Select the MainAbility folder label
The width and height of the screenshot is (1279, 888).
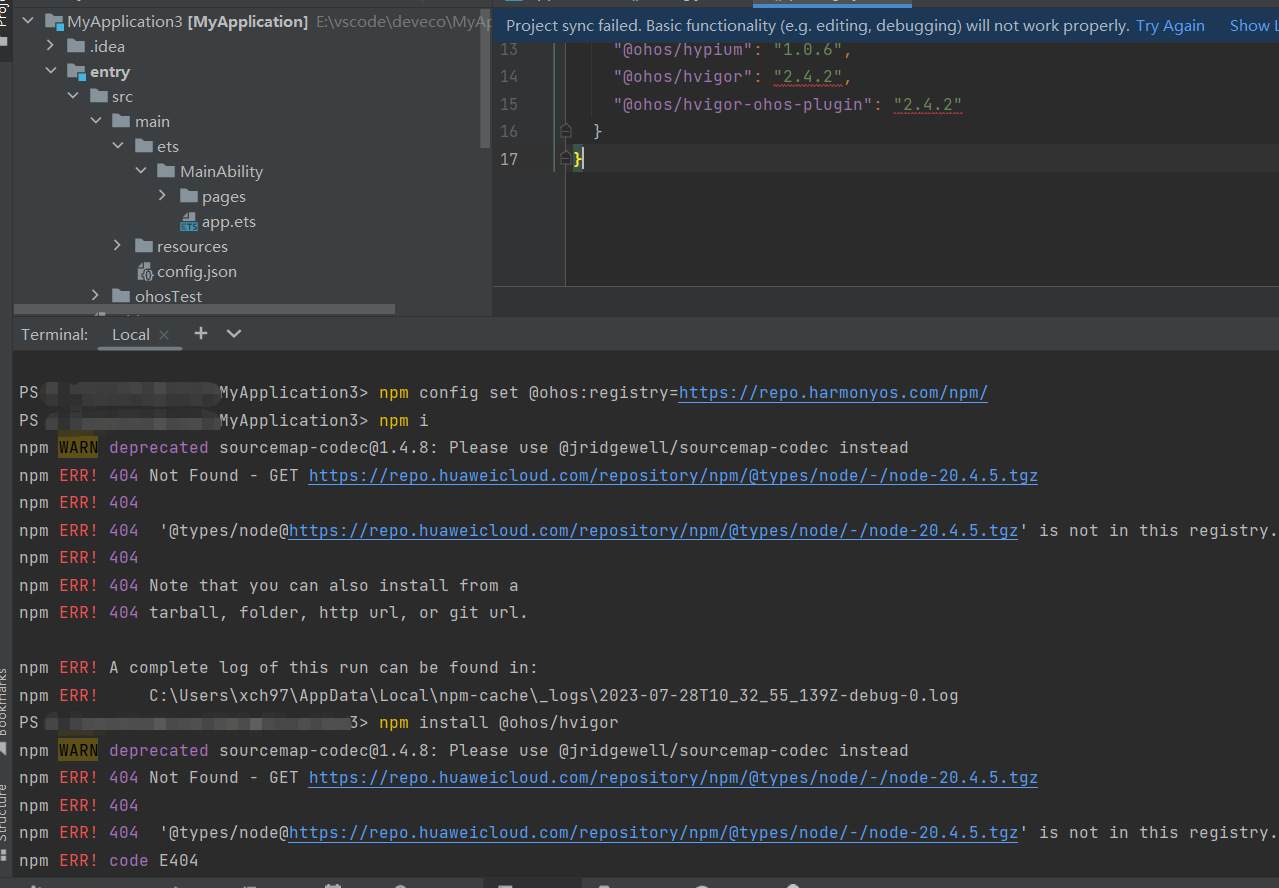coord(222,171)
